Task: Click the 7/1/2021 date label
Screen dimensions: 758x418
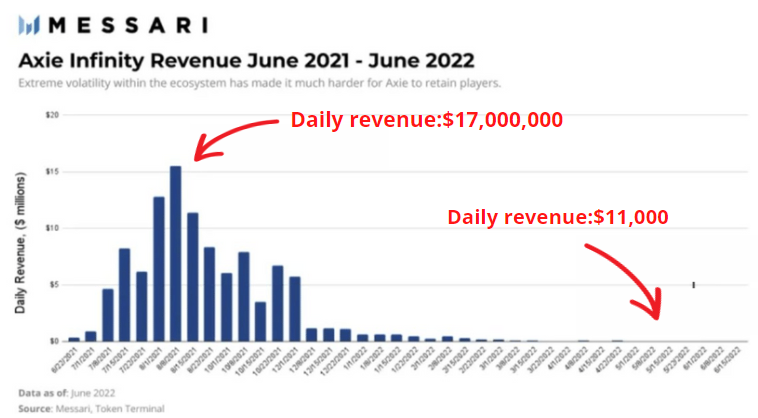Action: [85, 358]
